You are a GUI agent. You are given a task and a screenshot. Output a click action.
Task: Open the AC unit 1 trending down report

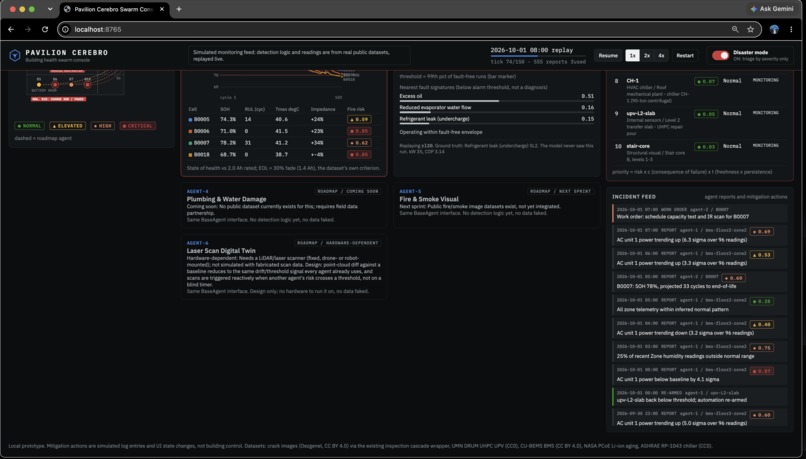click(x=700, y=328)
